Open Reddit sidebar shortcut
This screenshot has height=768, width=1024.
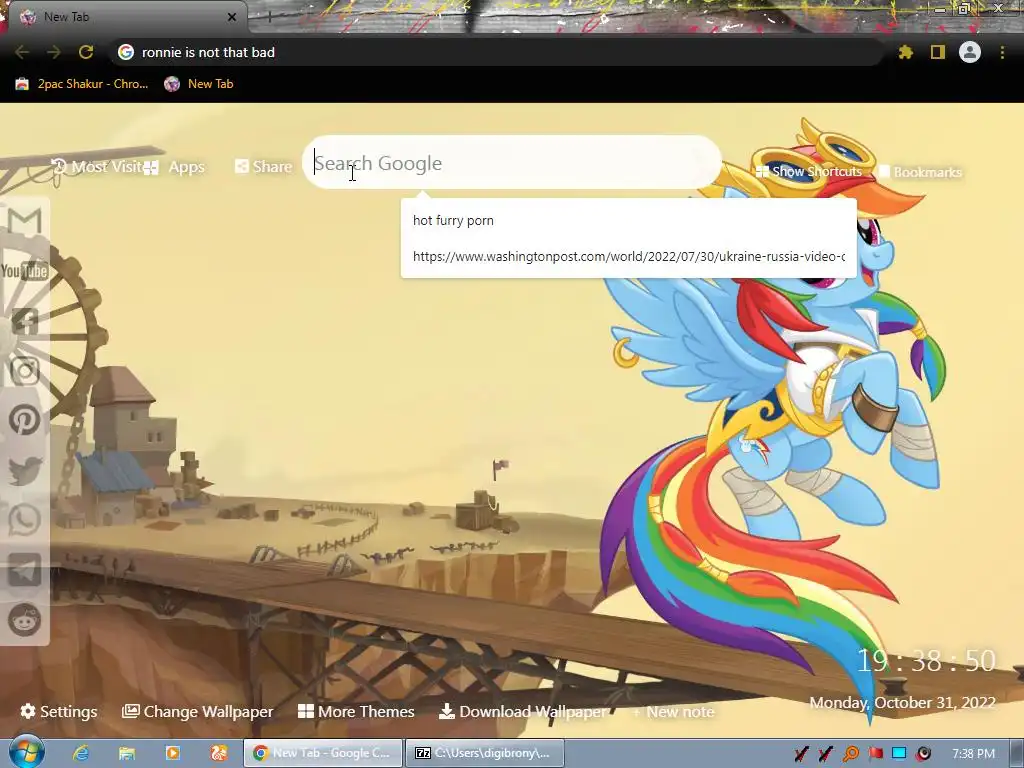click(x=25, y=620)
